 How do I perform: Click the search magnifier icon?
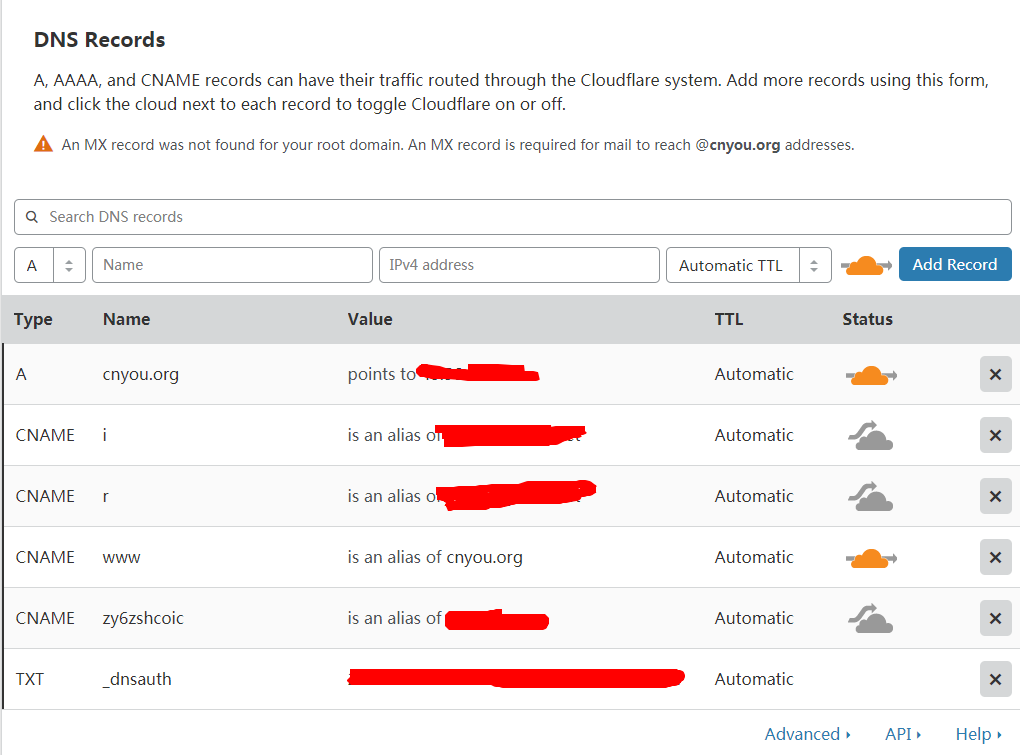pos(31,217)
